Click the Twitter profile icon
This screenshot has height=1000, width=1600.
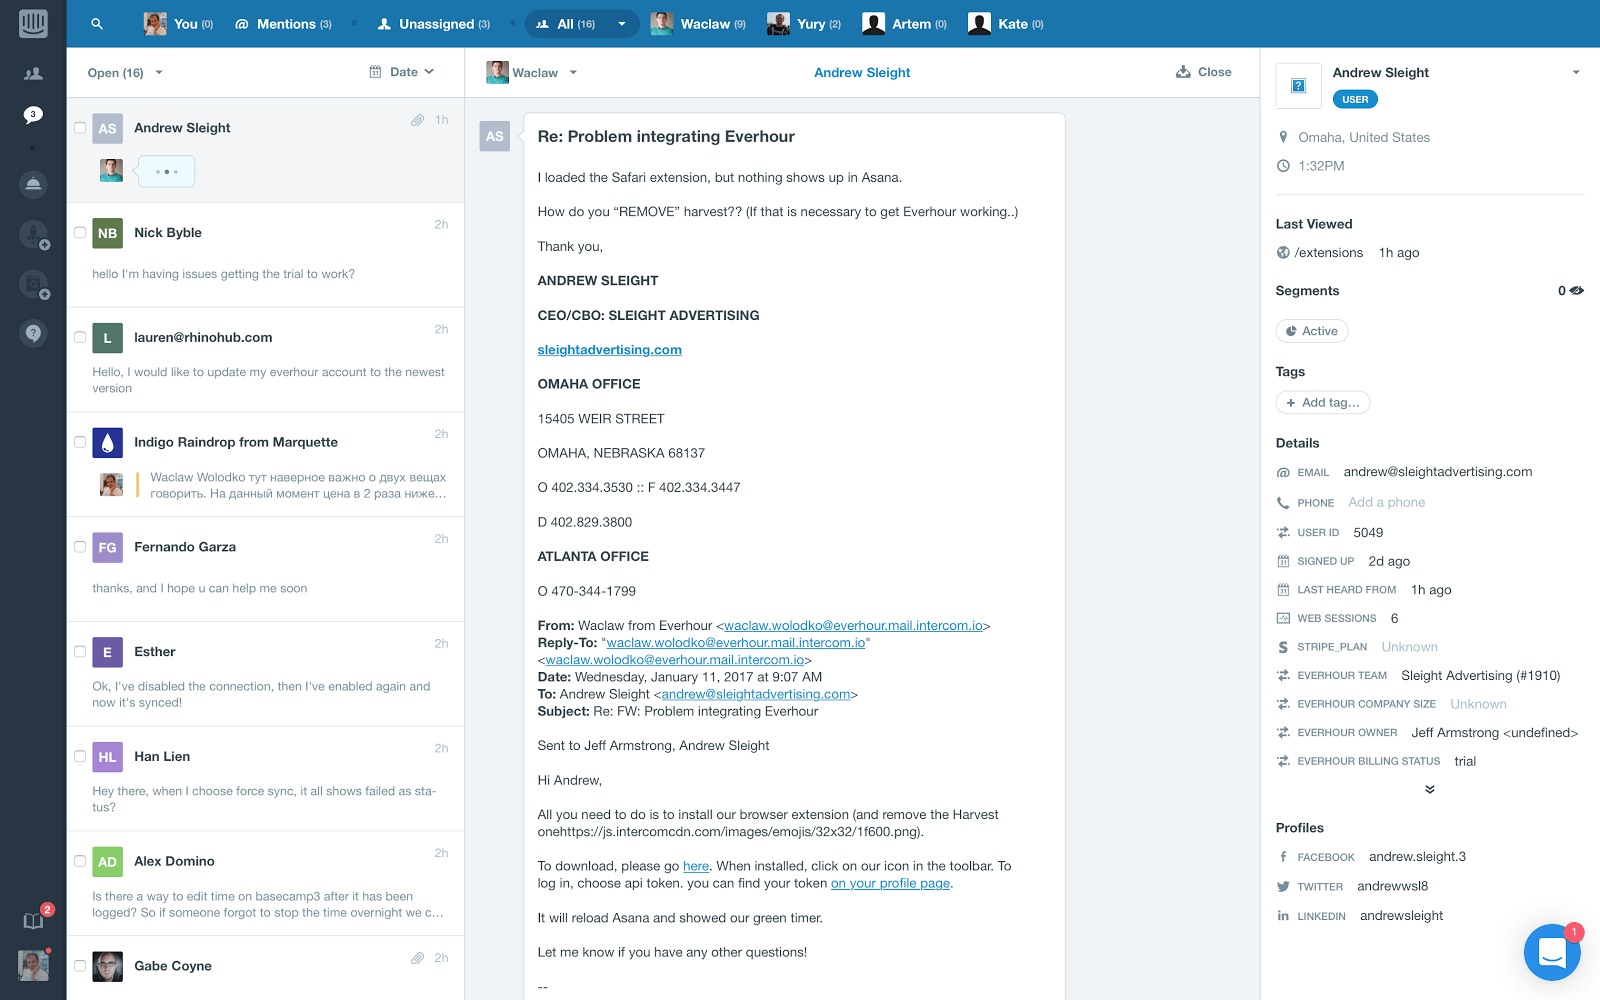(1283, 886)
